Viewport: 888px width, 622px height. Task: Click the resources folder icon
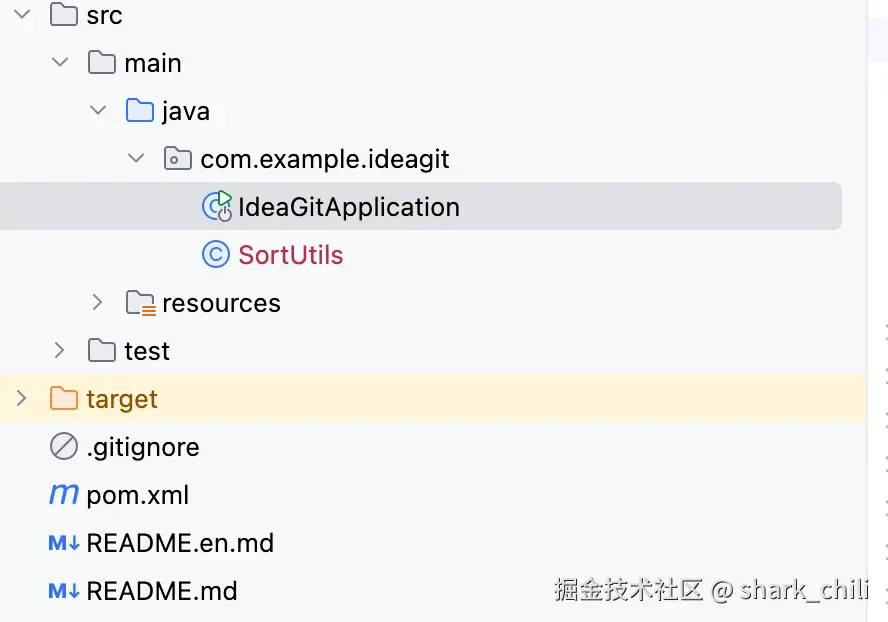140,303
